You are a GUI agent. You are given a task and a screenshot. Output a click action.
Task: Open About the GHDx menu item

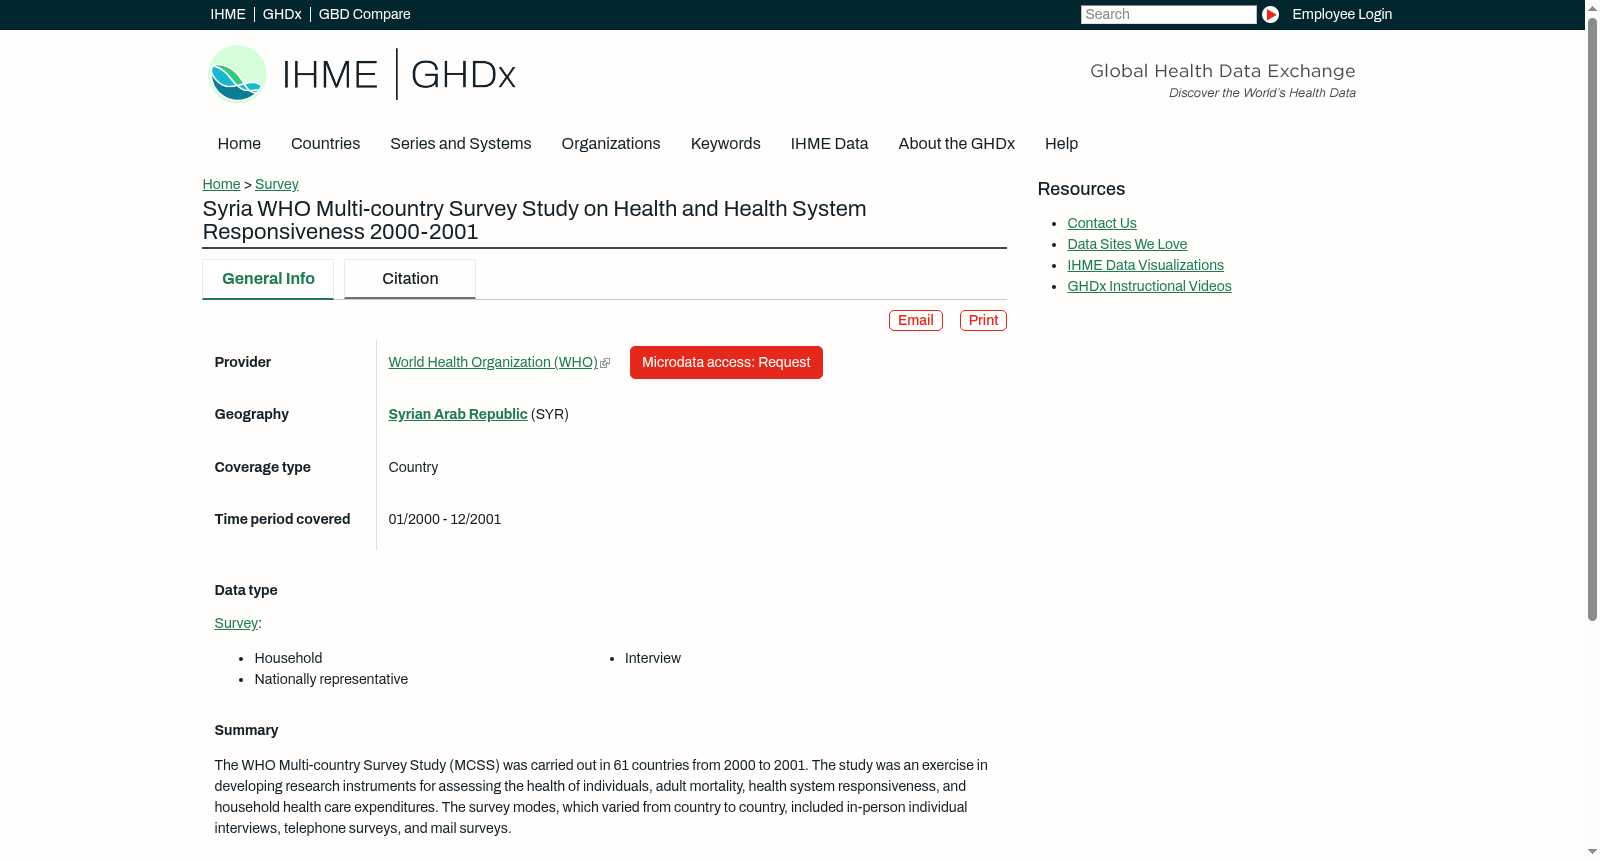coord(957,143)
